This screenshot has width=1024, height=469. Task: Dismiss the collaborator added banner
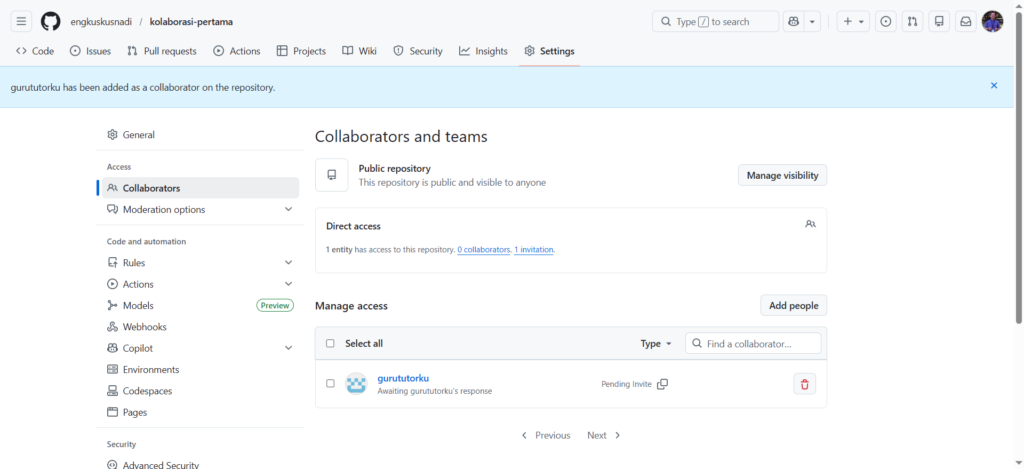[x=993, y=86]
